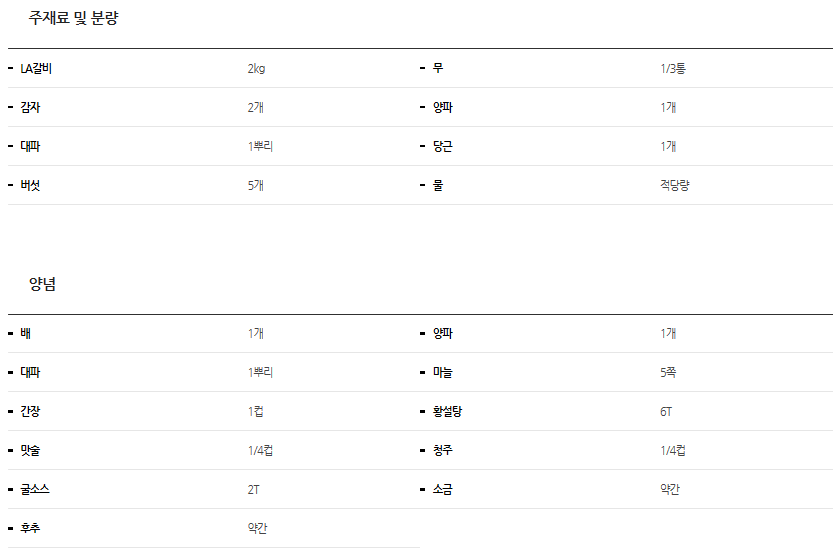Click the 간장 seasoning label
This screenshot has width=840, height=555.
point(30,411)
